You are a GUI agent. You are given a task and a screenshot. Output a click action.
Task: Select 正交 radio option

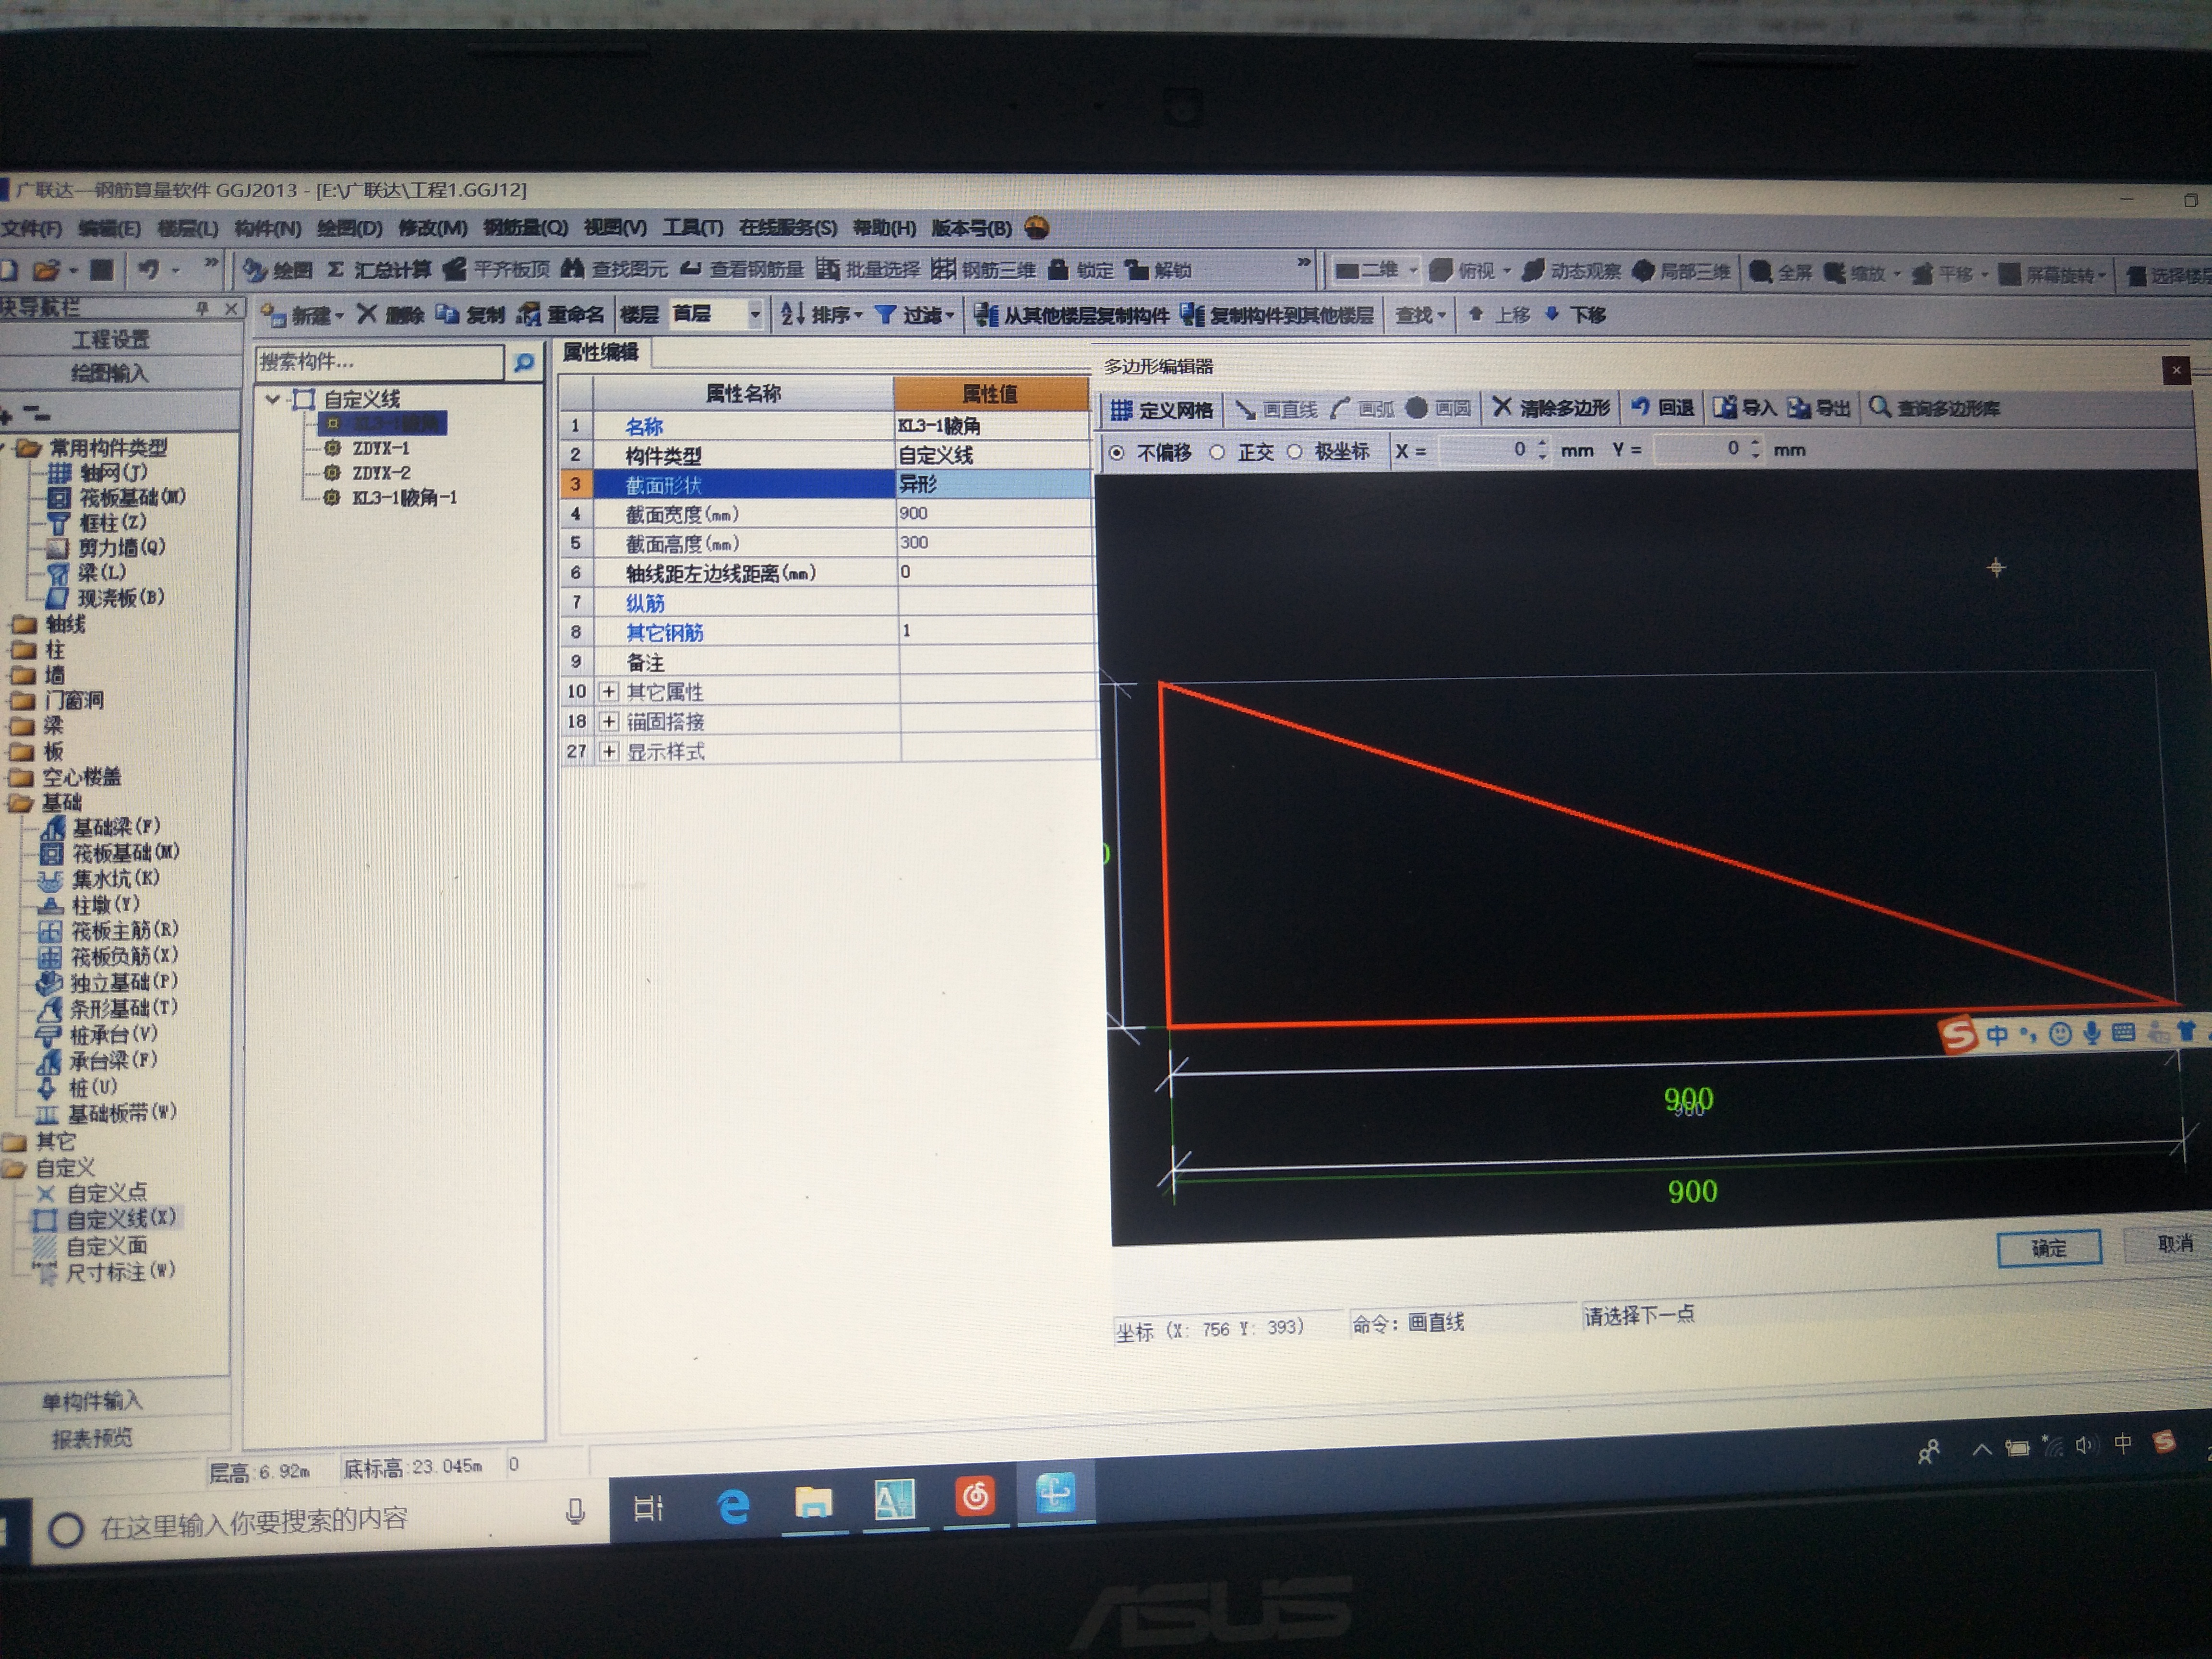point(1217,453)
